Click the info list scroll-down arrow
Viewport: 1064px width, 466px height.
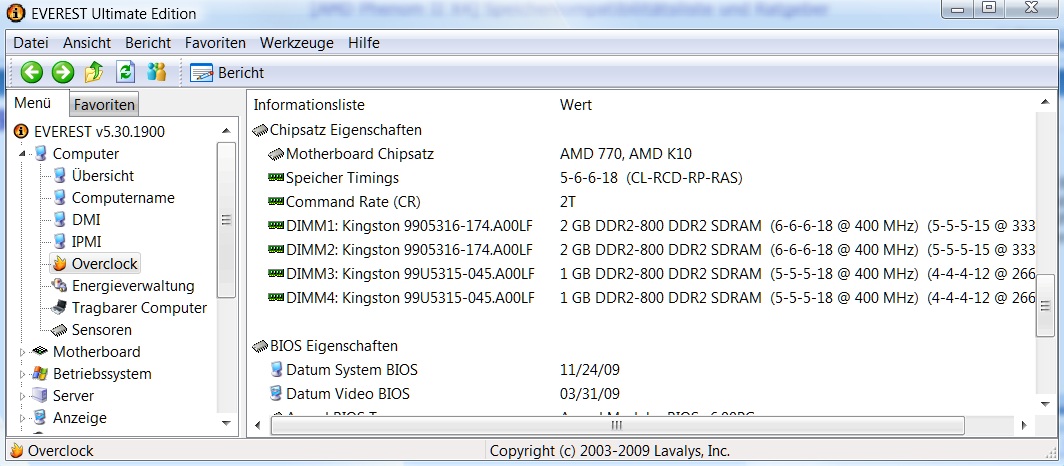coord(1046,404)
